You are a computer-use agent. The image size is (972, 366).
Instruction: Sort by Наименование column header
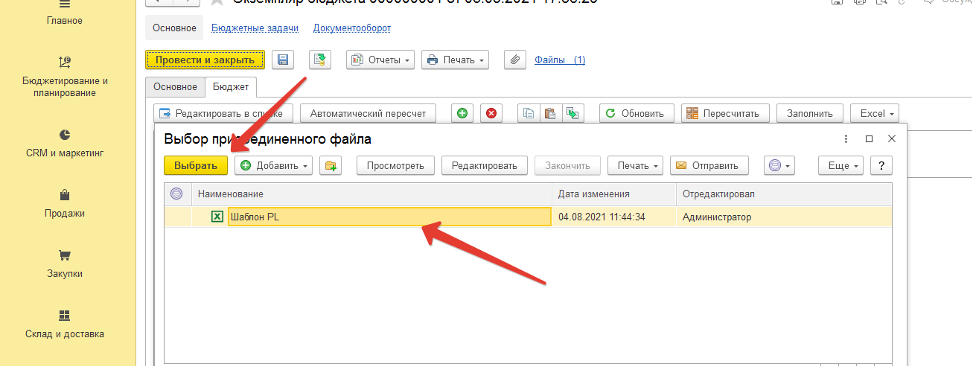tap(372, 194)
